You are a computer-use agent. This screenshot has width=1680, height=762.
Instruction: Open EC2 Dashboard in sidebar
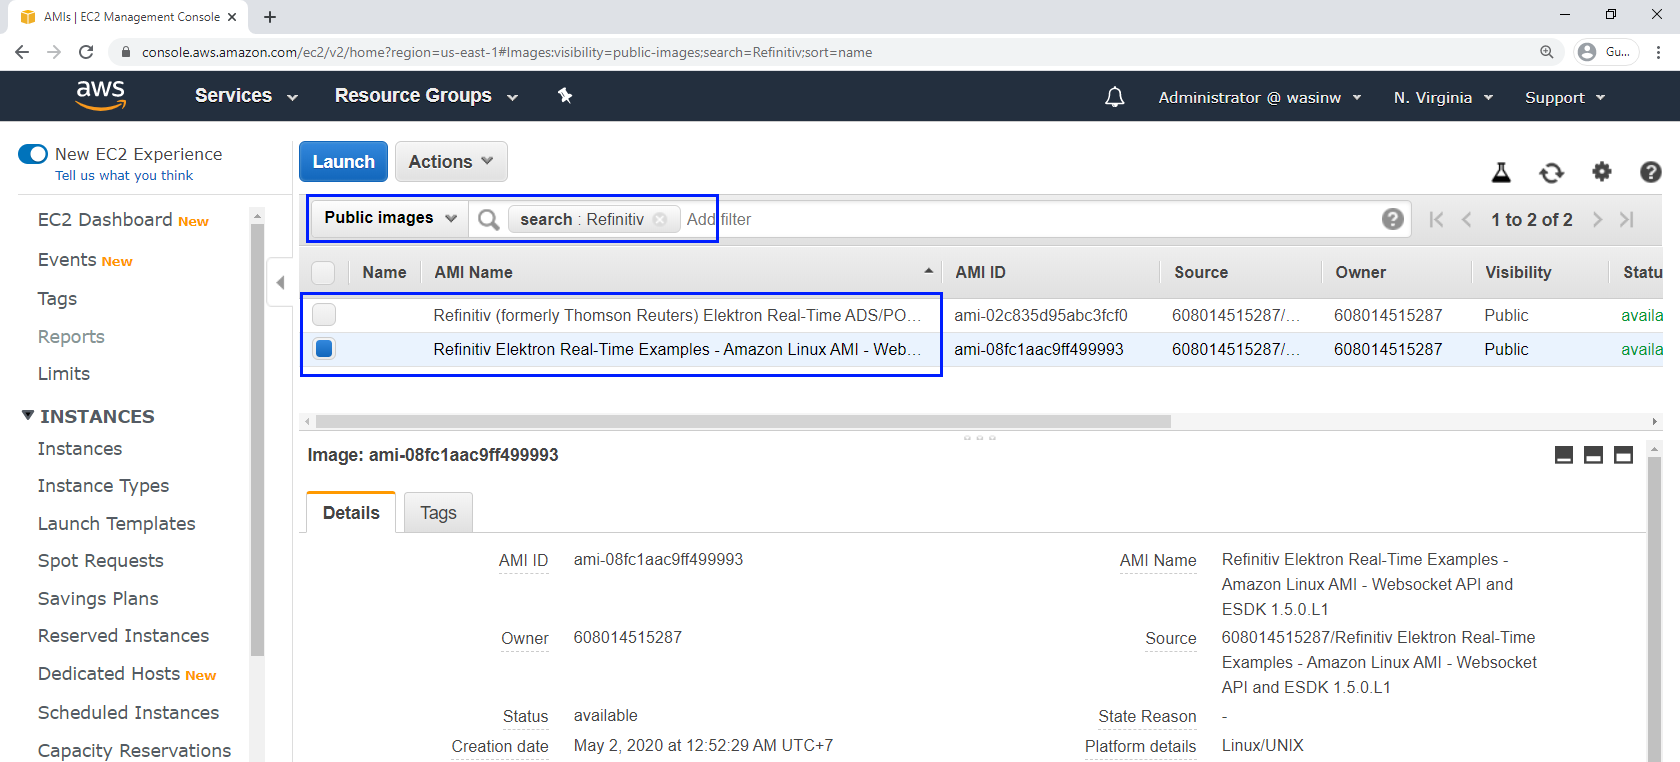pyautogui.click(x=105, y=220)
